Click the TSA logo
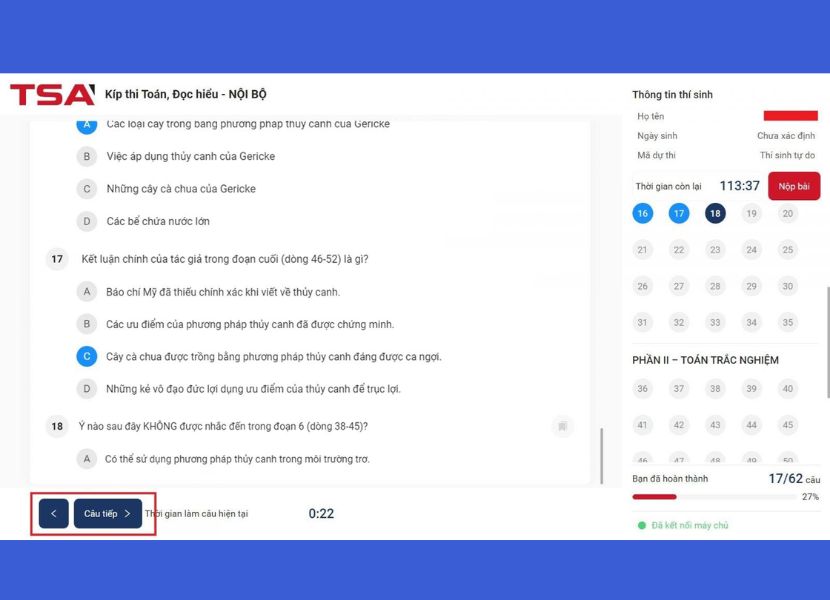 click(x=52, y=95)
